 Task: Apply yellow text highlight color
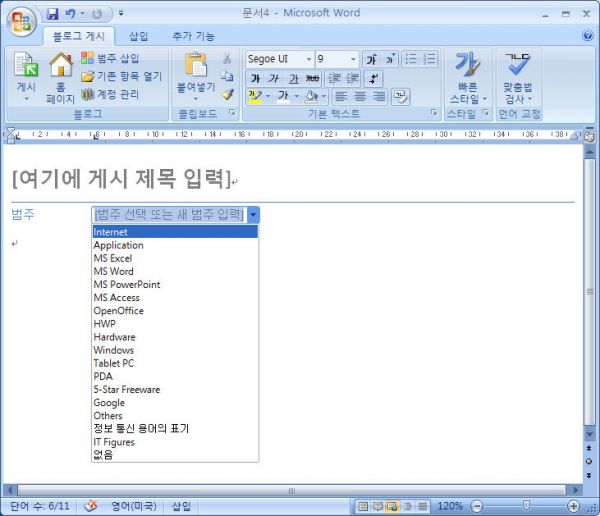255,96
